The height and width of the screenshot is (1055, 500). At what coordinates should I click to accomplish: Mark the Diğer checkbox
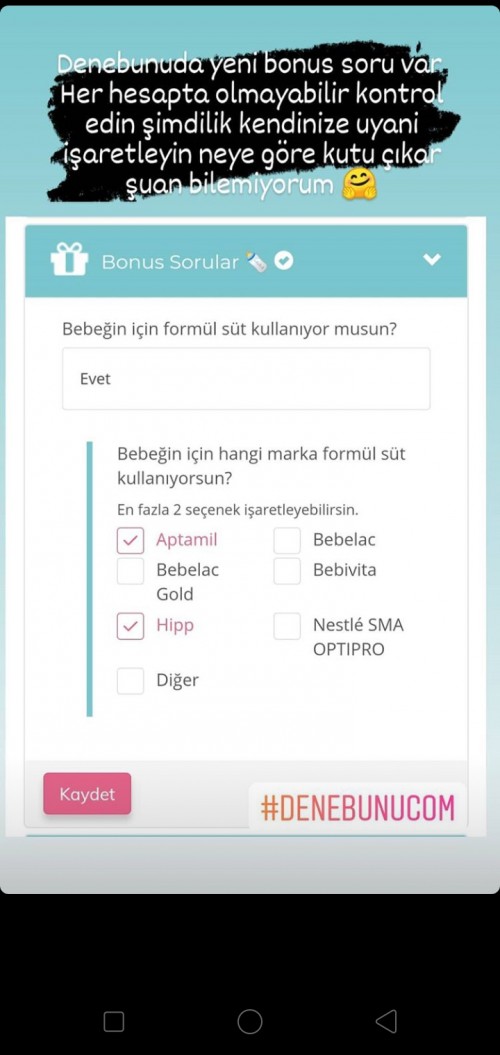coord(131,680)
